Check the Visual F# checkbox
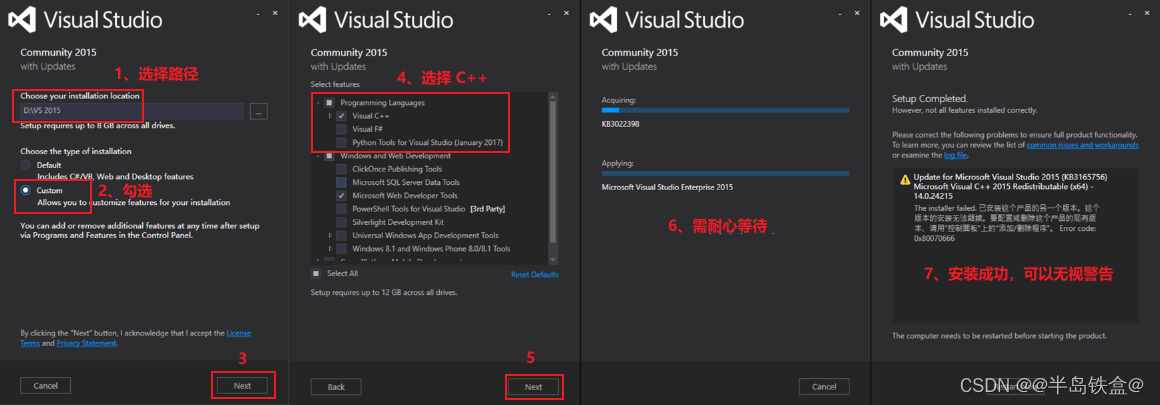Image resolution: width=1160 pixels, height=405 pixels. point(341,129)
